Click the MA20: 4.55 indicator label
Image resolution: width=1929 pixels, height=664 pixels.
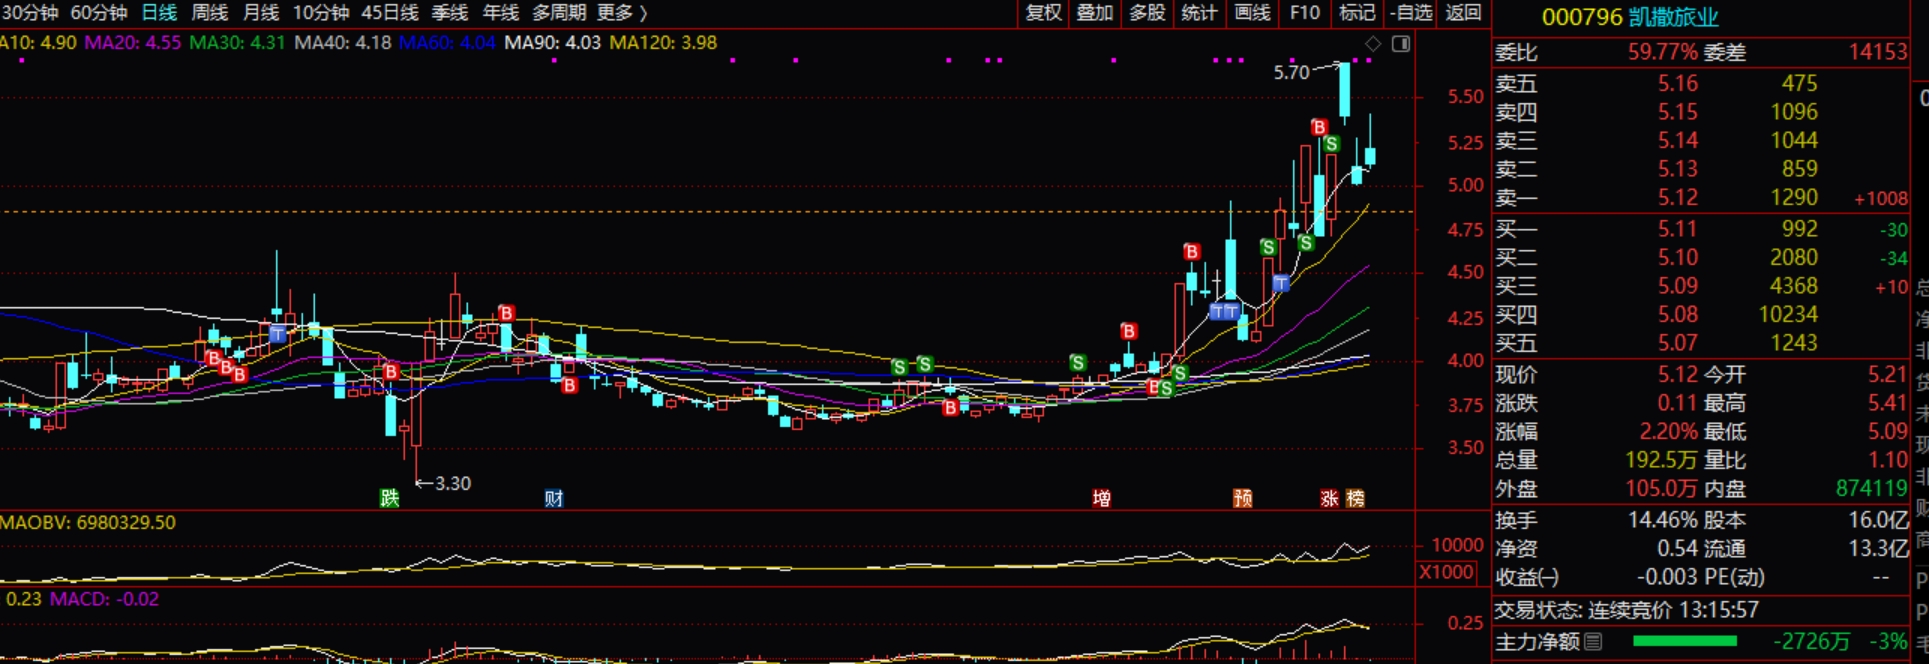pos(133,43)
